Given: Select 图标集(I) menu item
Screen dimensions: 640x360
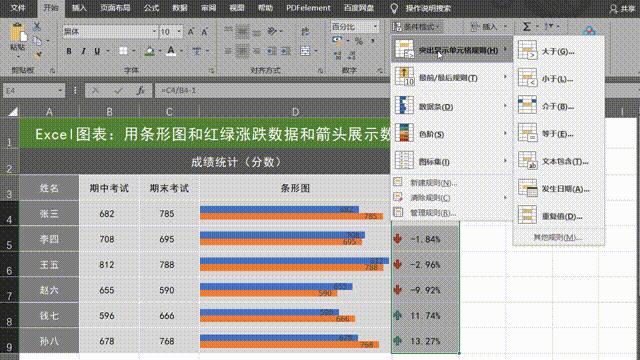Looking at the screenshot, I should [x=452, y=161].
